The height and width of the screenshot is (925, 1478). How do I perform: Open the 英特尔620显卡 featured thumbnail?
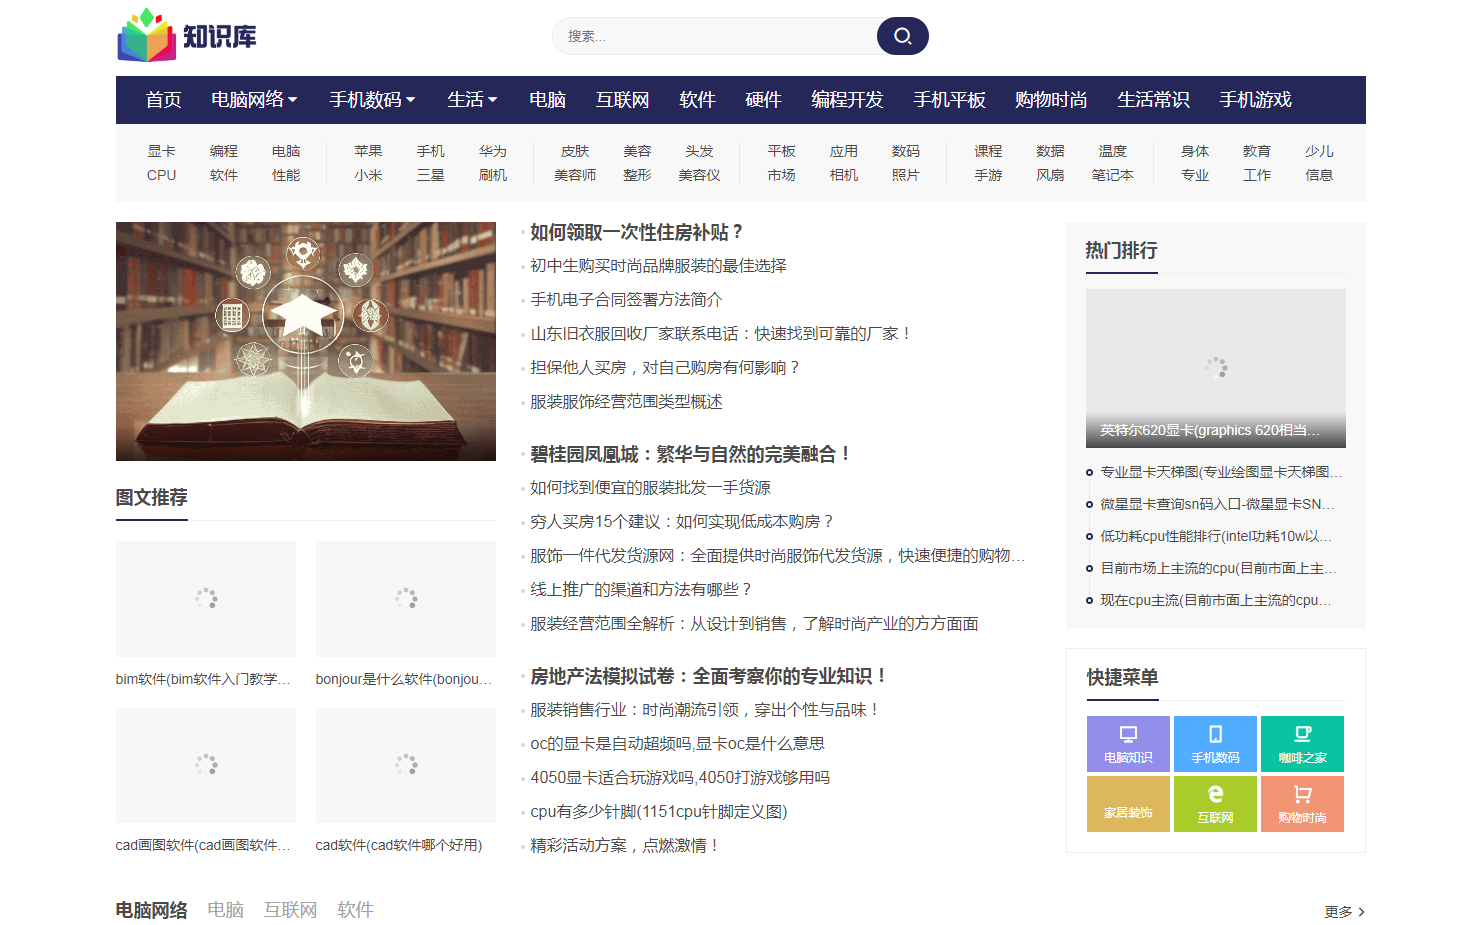1216,368
